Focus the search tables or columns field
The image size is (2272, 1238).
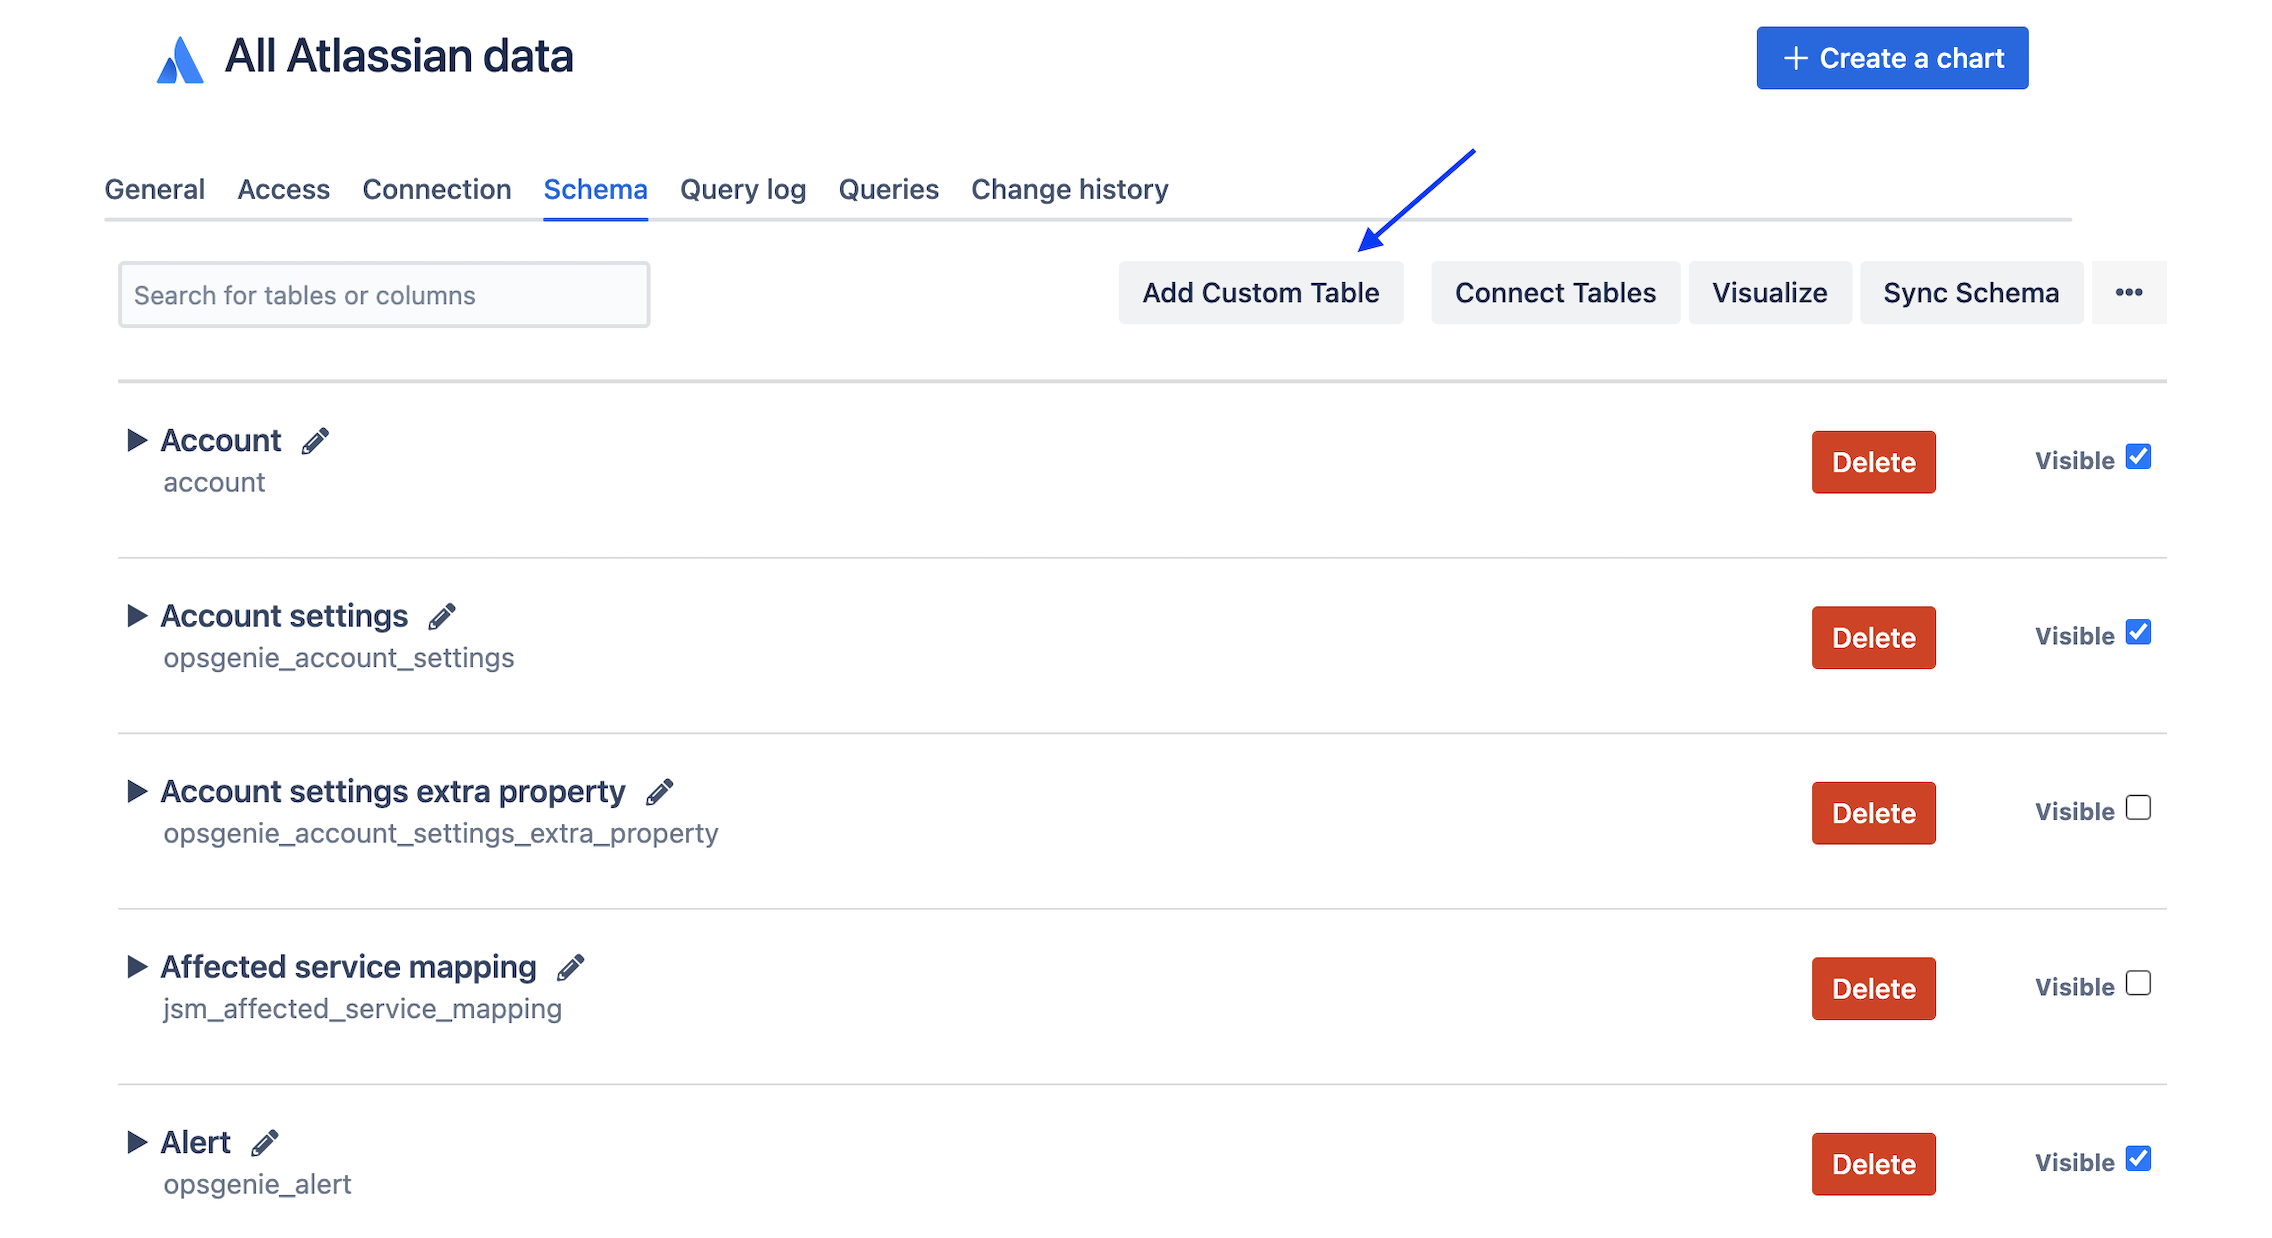[384, 295]
